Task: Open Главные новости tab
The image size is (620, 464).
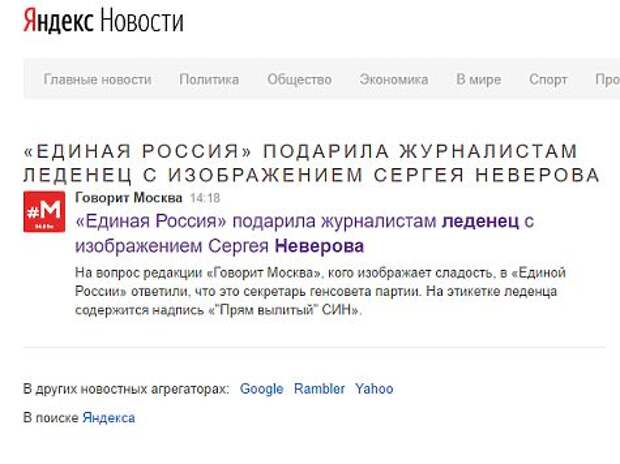Action: [97, 80]
